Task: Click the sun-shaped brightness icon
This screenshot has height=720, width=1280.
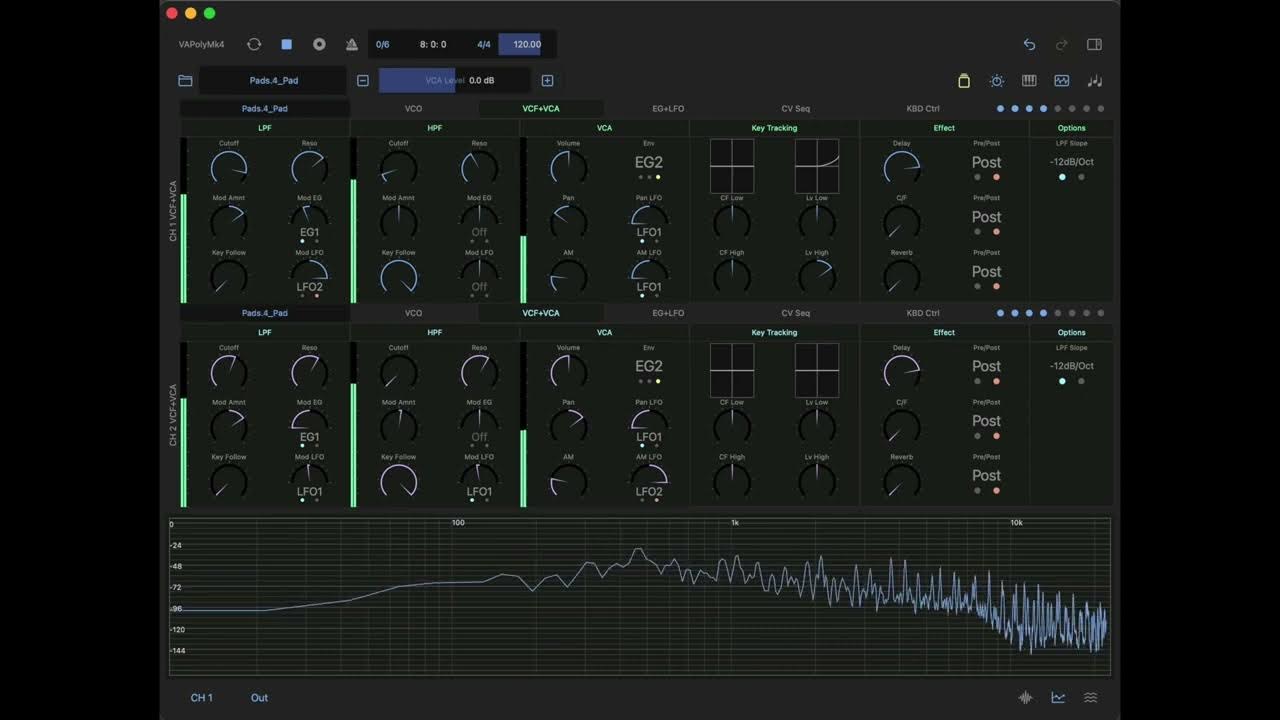Action: (997, 81)
